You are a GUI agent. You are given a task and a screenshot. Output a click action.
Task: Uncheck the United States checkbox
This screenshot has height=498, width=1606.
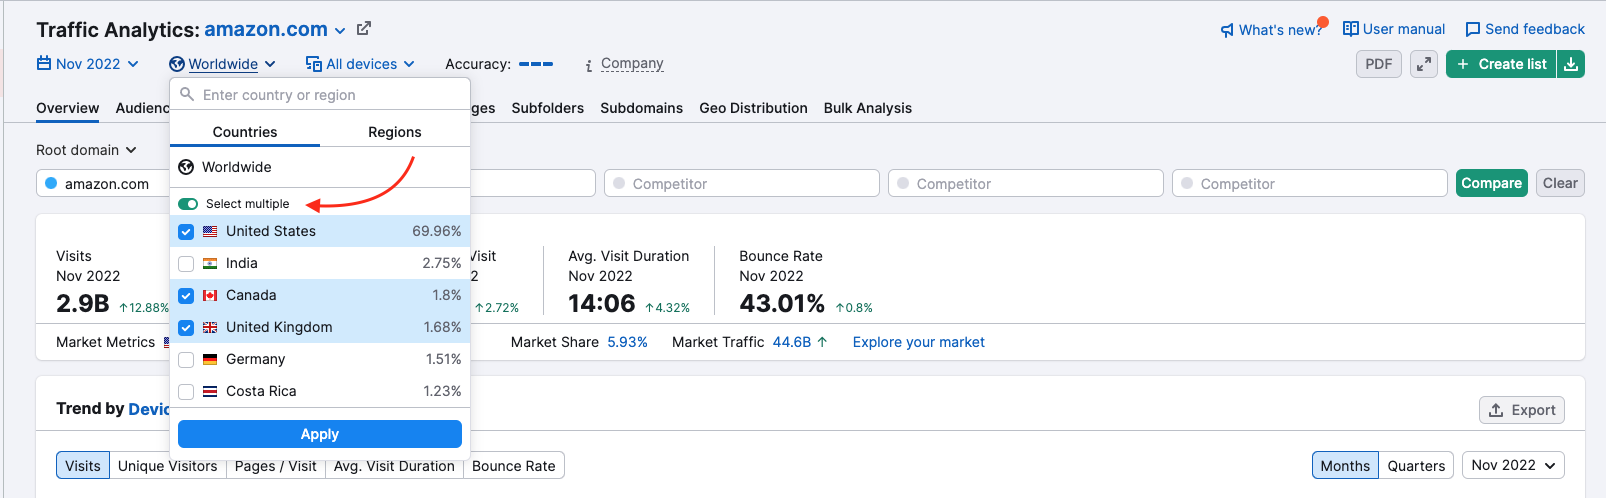pyautogui.click(x=186, y=231)
